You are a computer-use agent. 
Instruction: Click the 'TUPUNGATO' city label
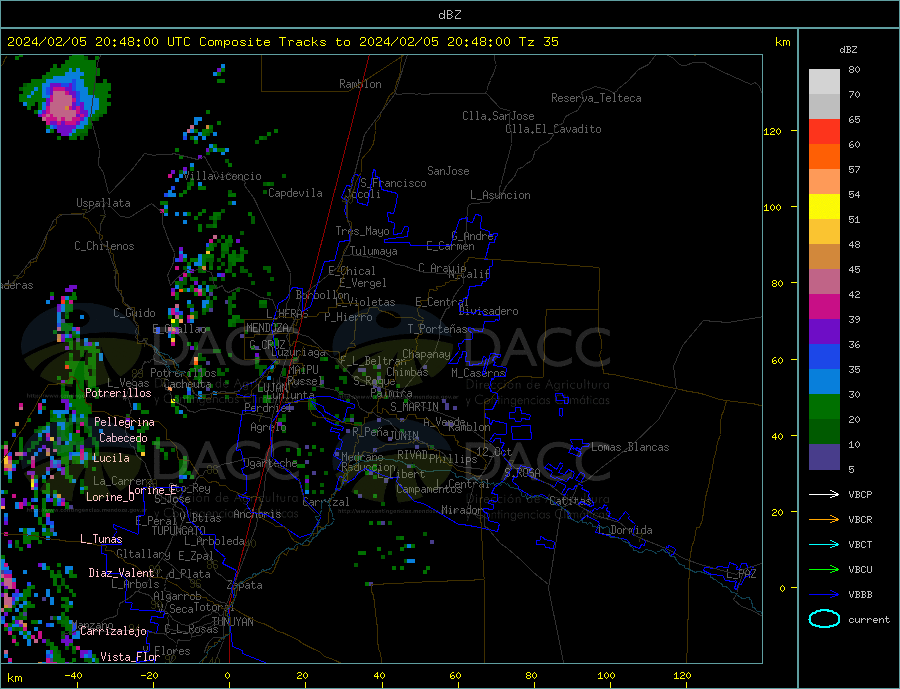pos(179,531)
